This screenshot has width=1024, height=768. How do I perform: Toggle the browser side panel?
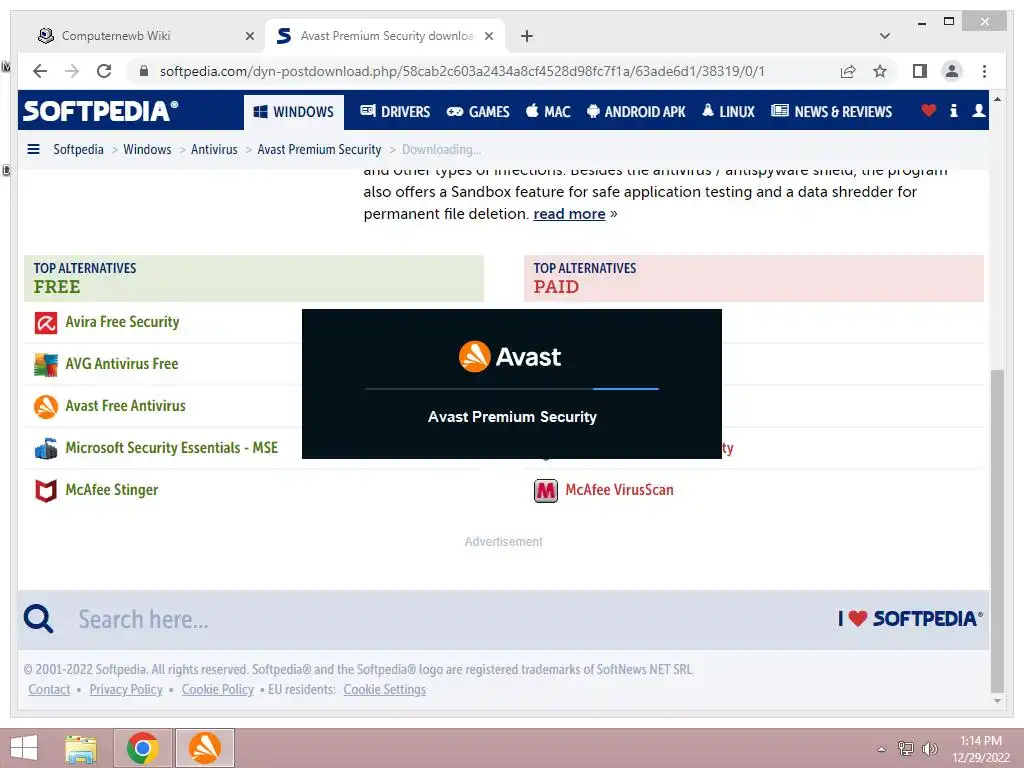click(x=920, y=71)
